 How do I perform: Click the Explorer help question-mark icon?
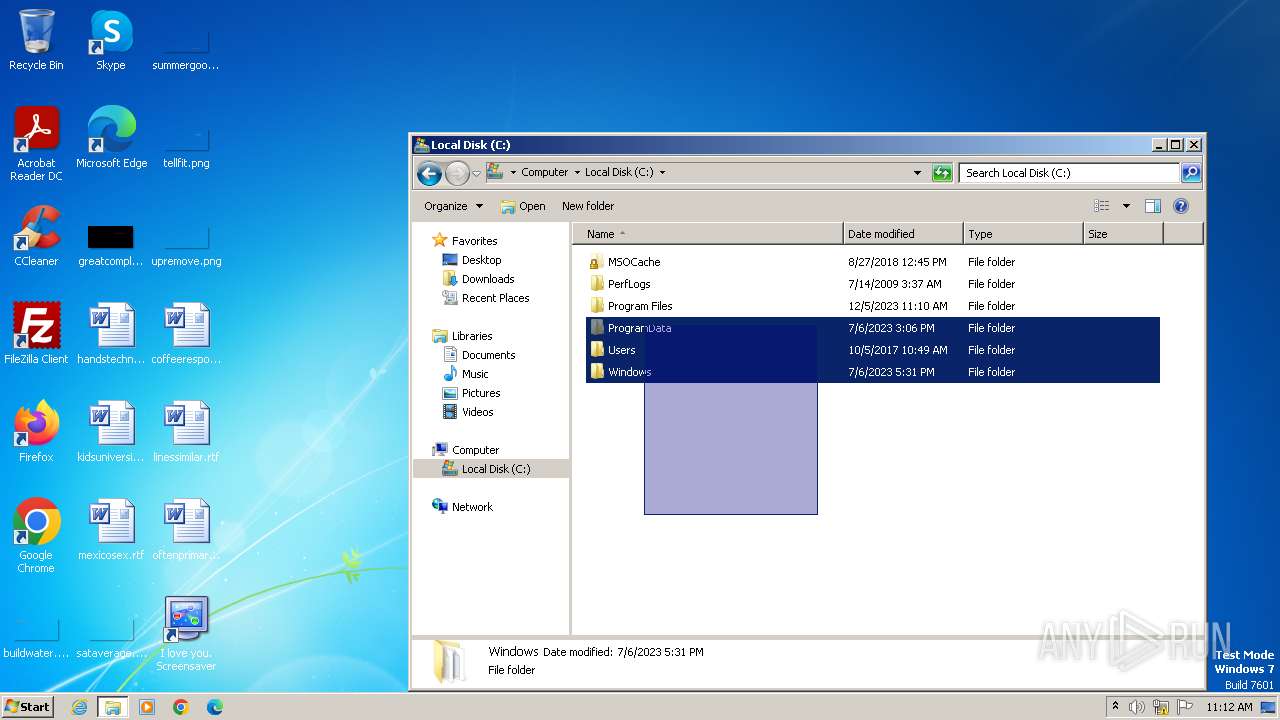coord(1181,206)
